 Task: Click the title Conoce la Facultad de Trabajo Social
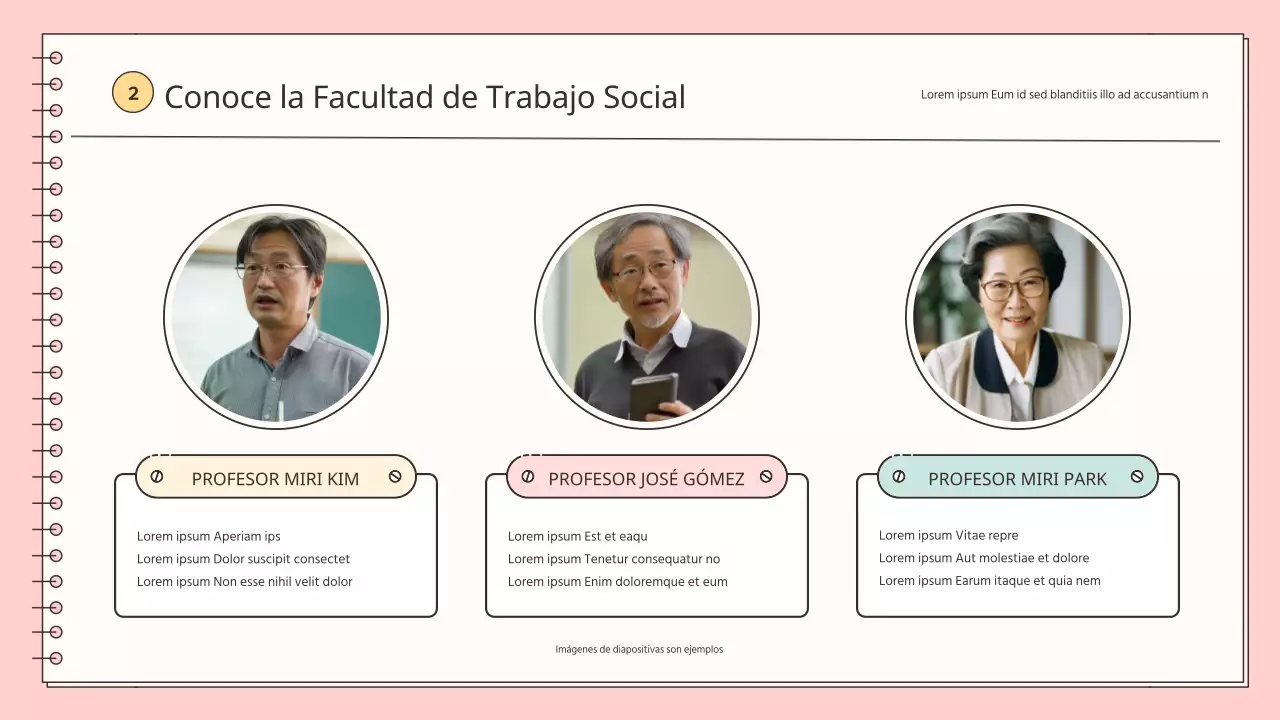[x=425, y=97]
